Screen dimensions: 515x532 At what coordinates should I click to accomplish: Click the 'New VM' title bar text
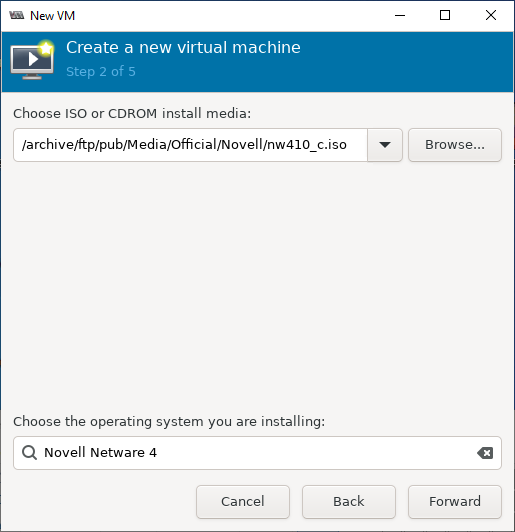coord(53,16)
